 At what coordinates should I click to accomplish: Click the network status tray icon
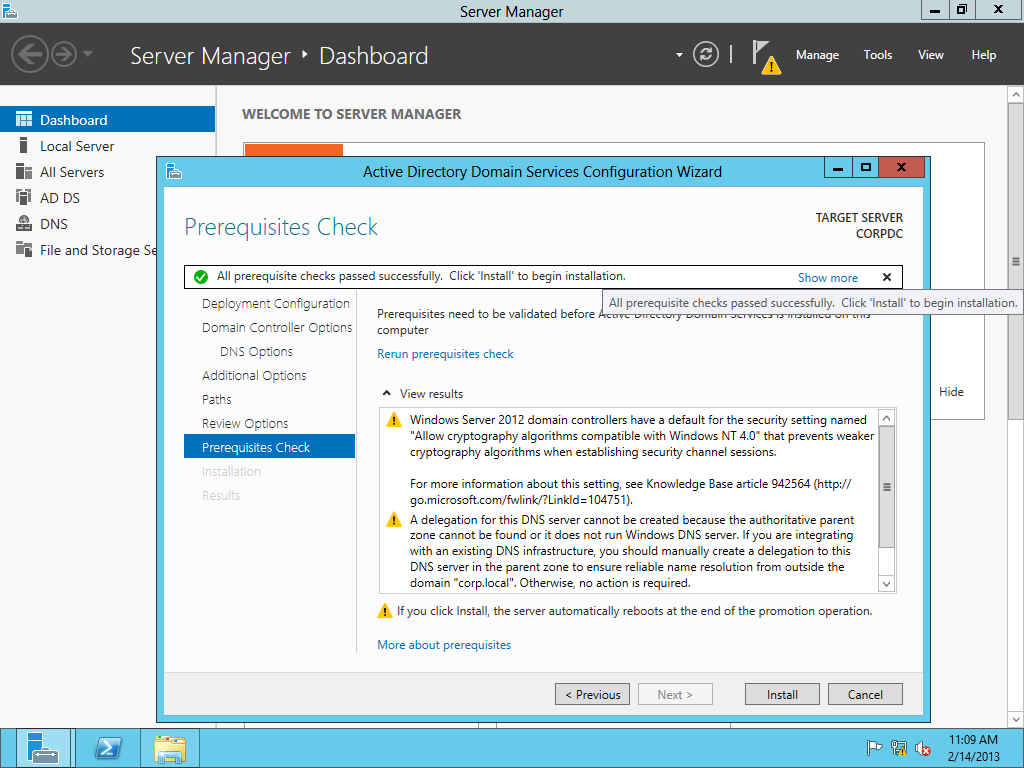click(x=899, y=748)
